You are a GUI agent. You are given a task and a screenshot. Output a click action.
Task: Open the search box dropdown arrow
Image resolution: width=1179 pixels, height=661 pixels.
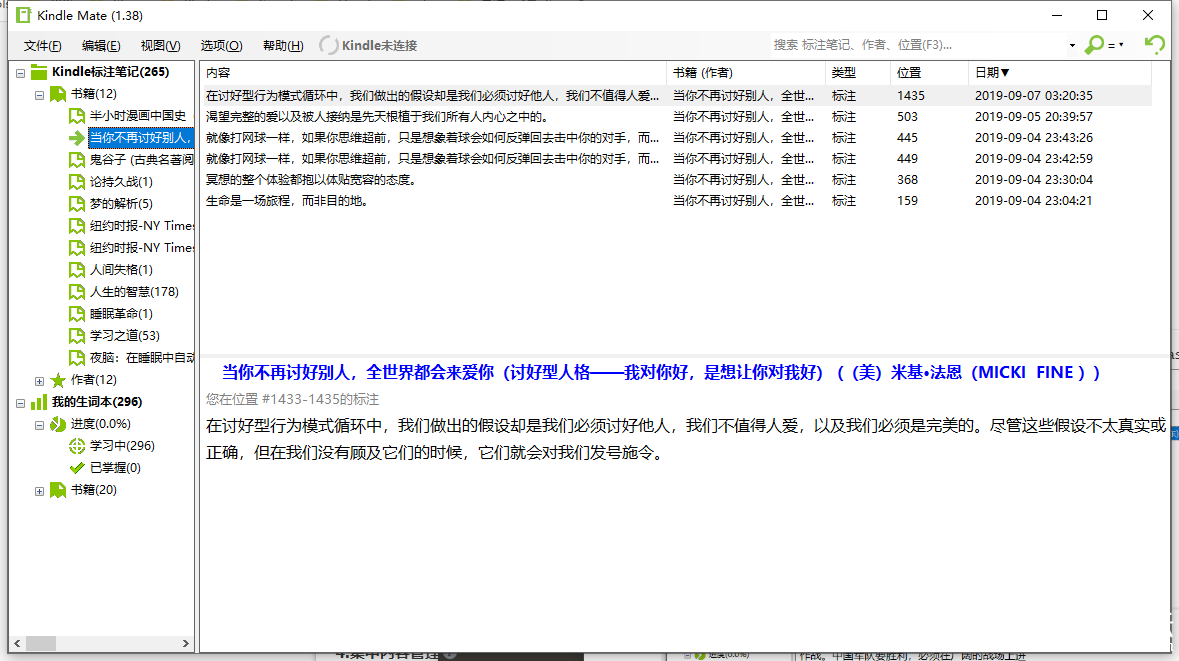pyautogui.click(x=1072, y=45)
